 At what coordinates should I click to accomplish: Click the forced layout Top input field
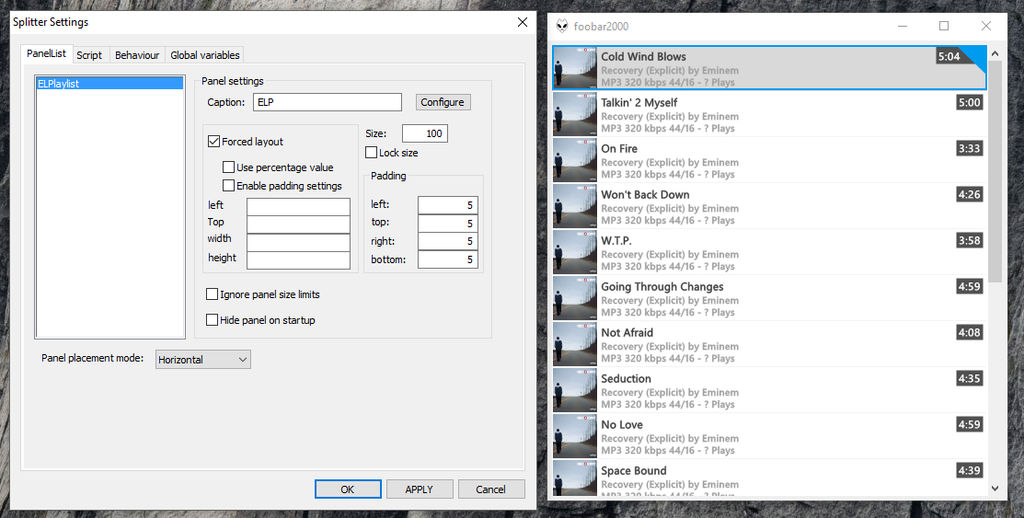(298, 224)
